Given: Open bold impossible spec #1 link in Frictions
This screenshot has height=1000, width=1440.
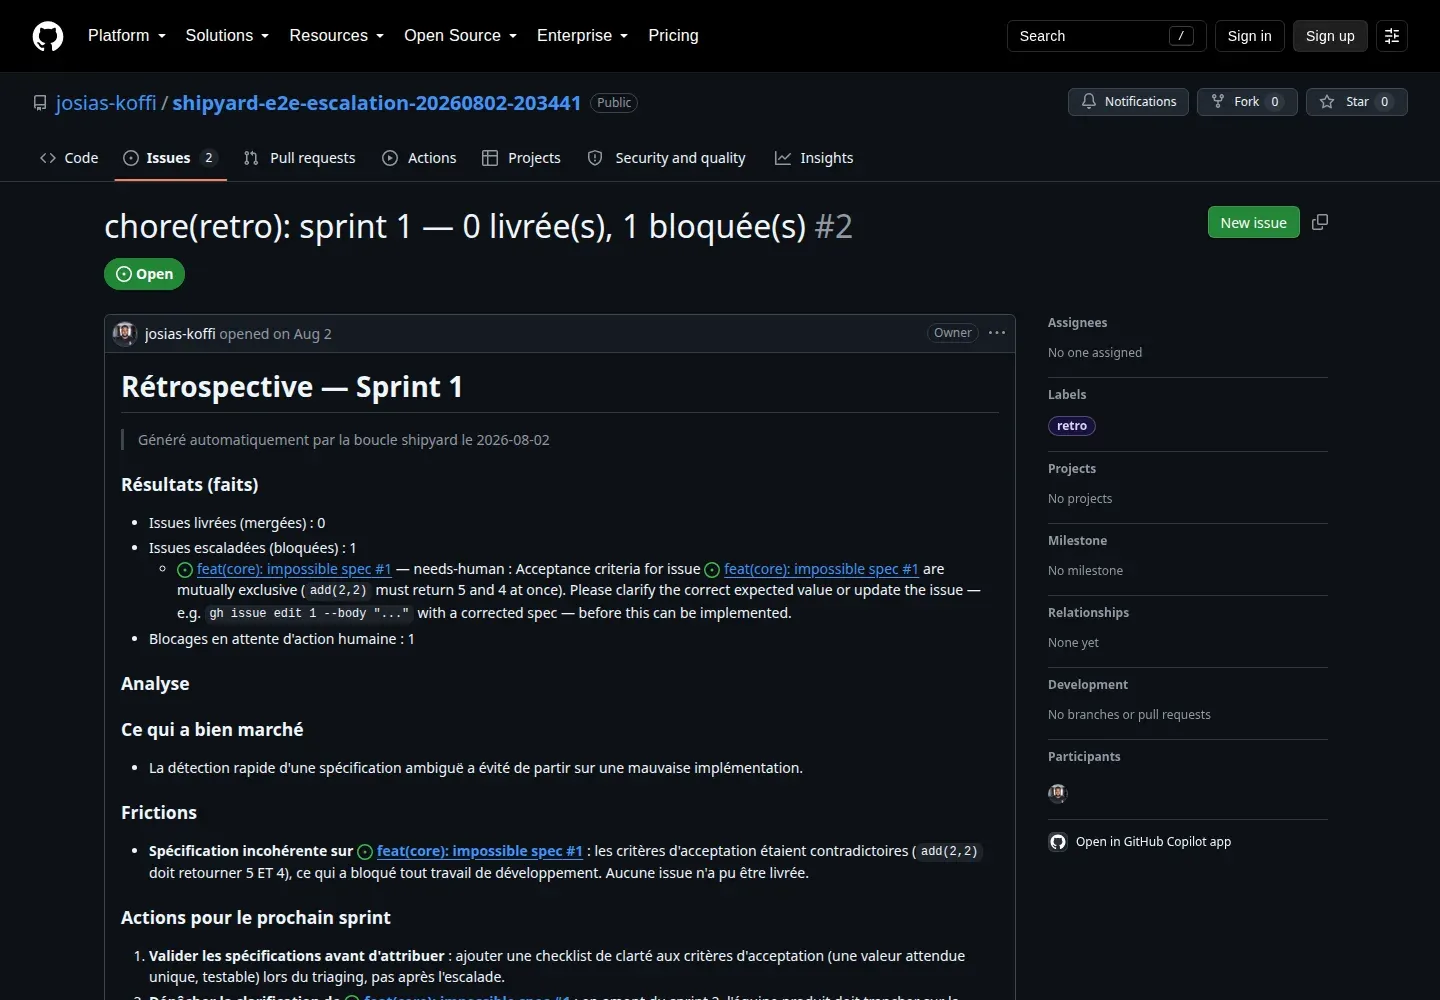Looking at the screenshot, I should (479, 851).
